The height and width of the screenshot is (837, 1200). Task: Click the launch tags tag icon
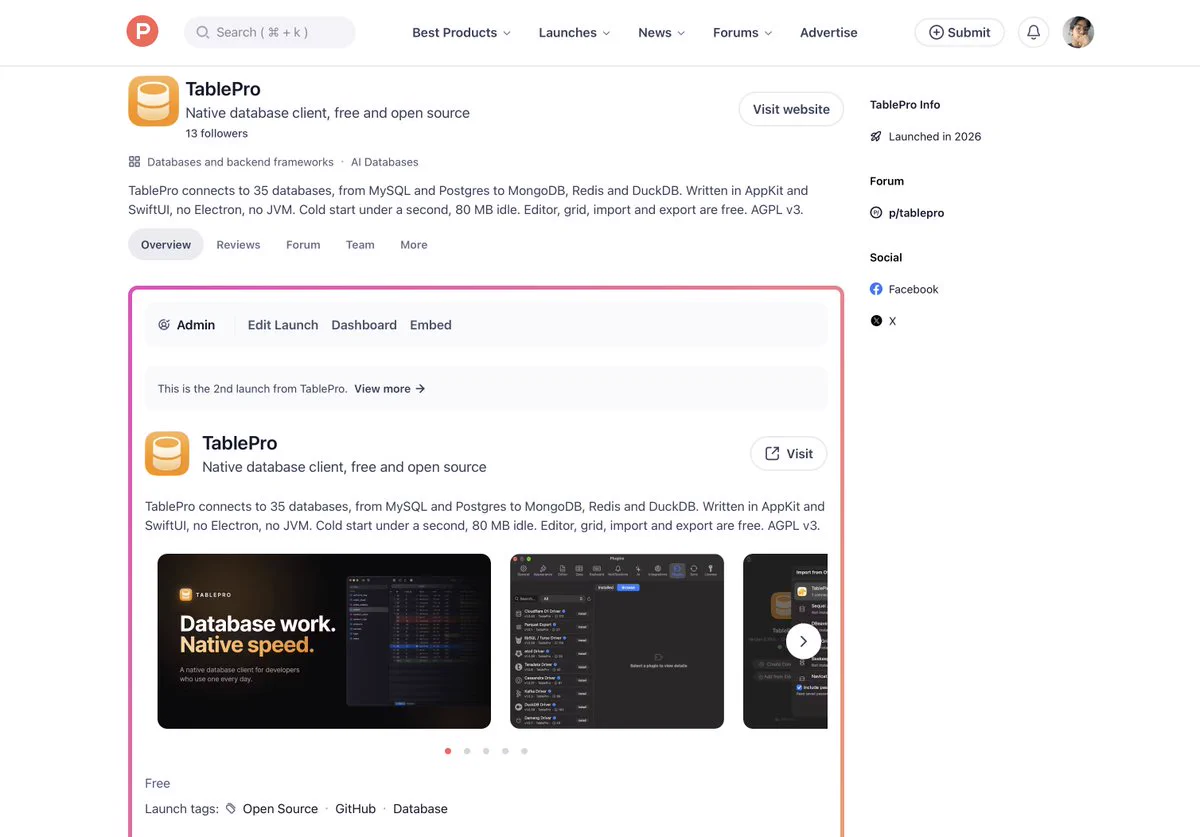tap(231, 809)
